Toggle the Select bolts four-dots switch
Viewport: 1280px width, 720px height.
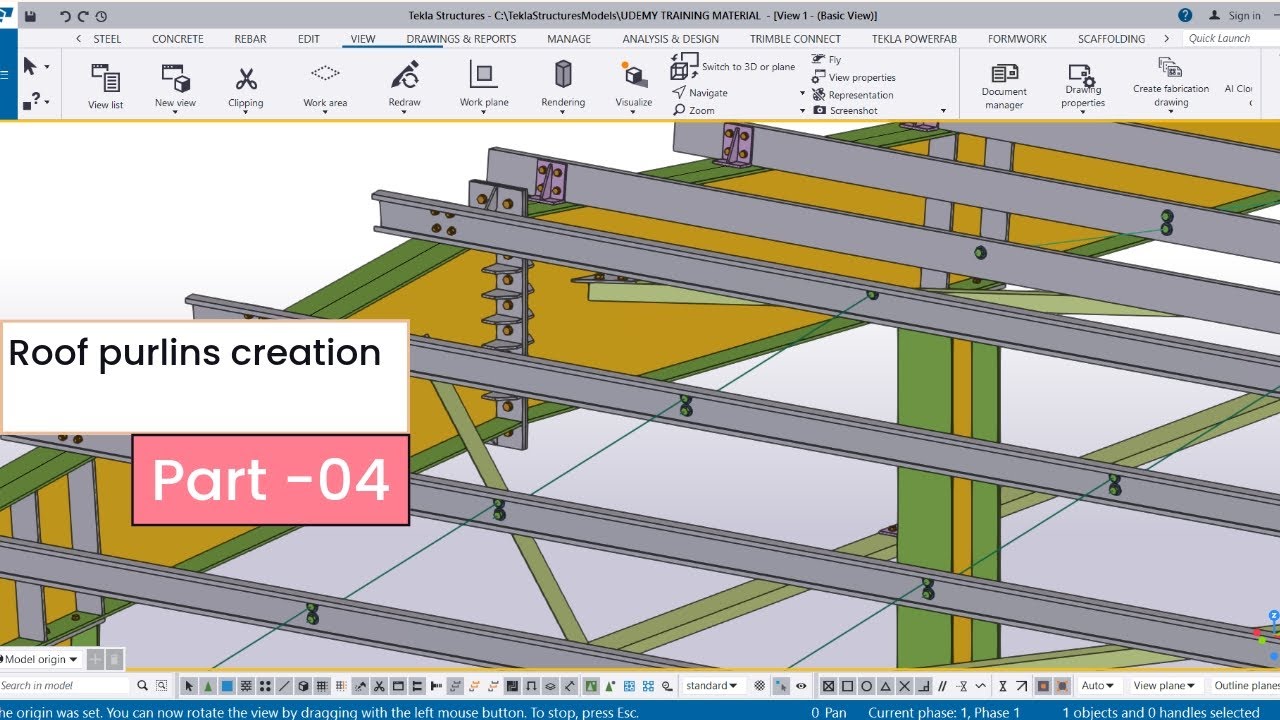tap(265, 686)
